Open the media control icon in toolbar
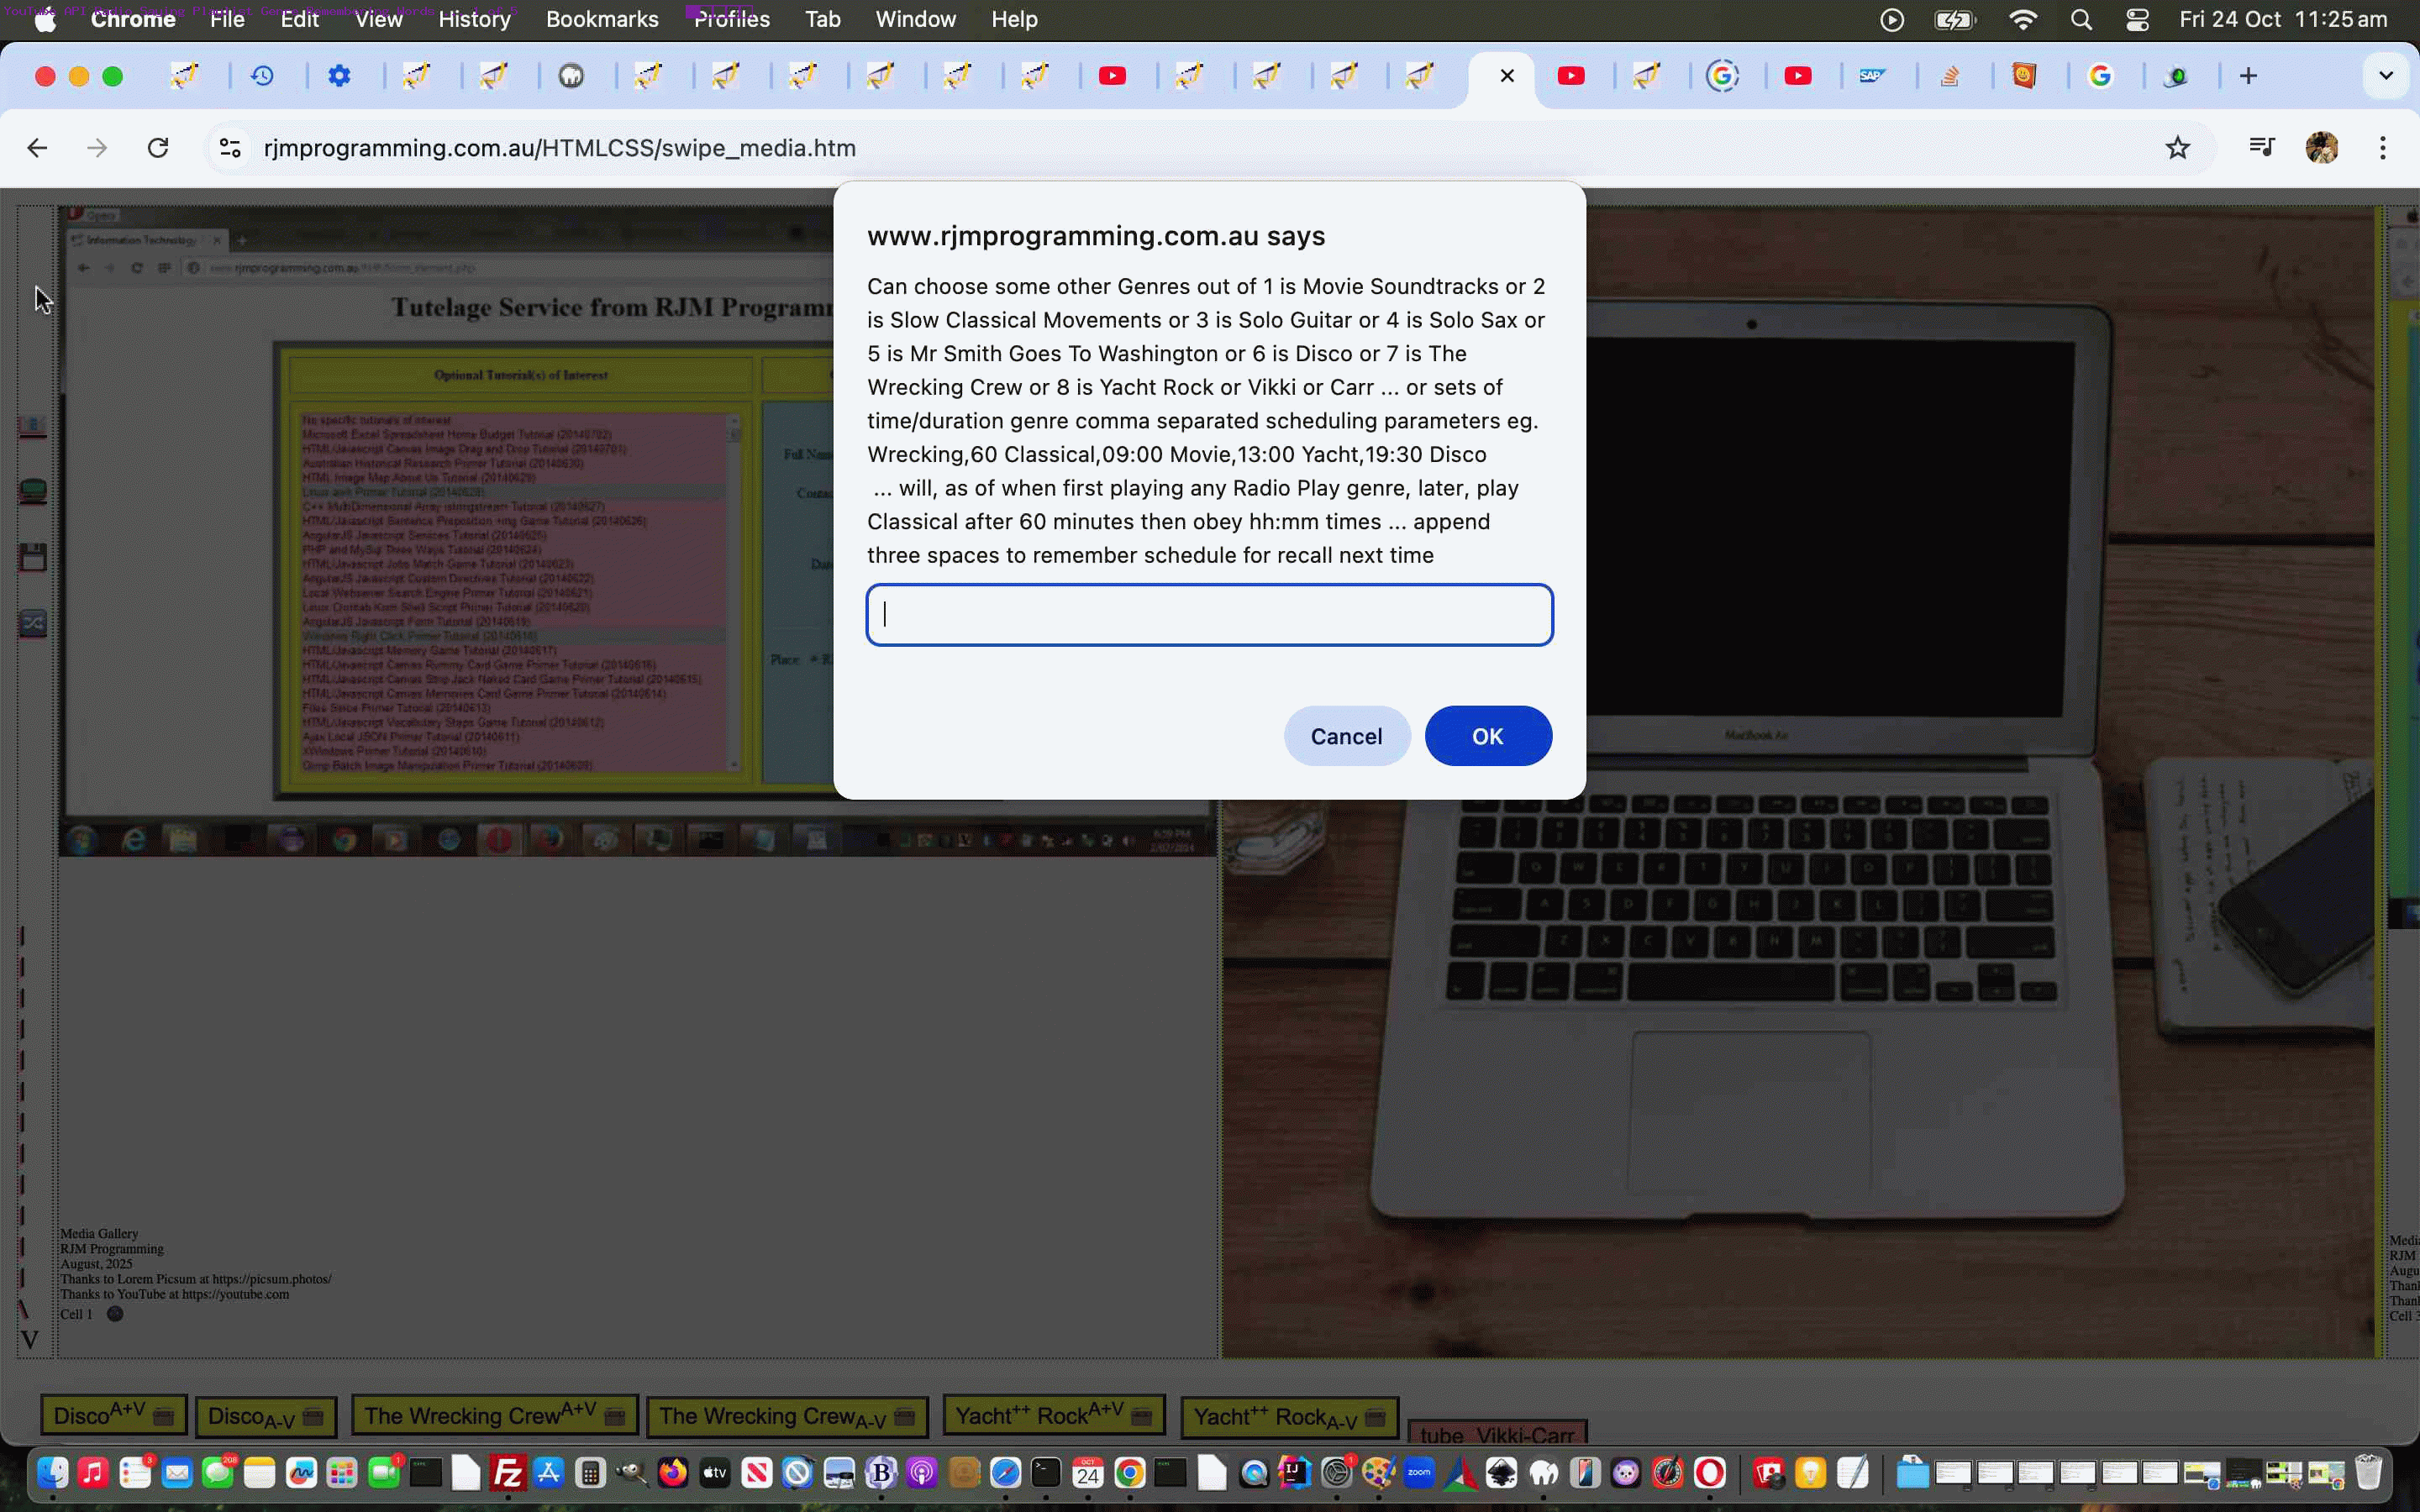 (2261, 148)
